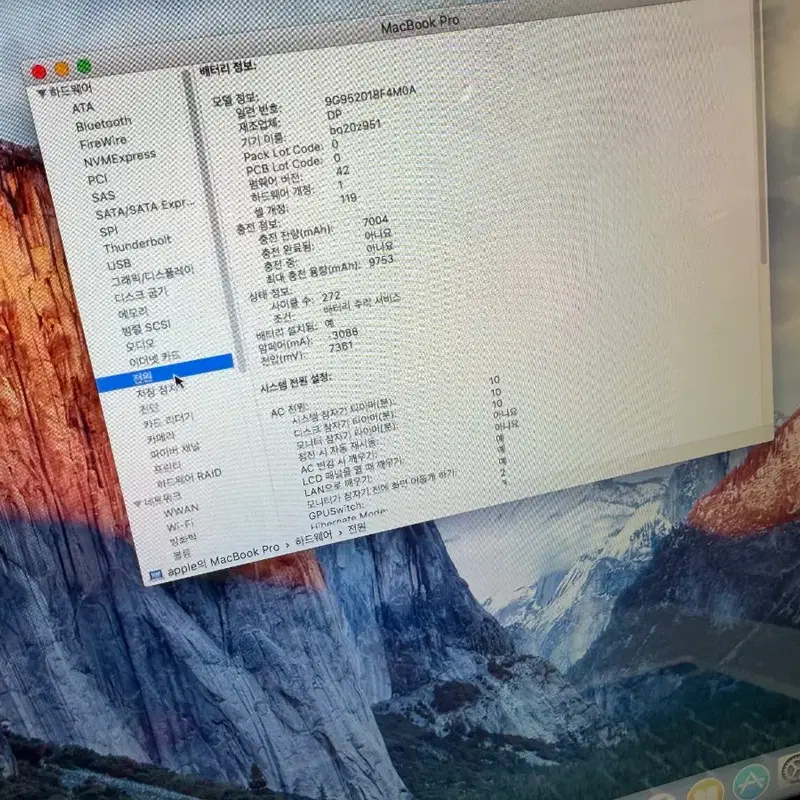Open the 병렬 SCSI entry
This screenshot has width=800, height=800.
[146, 327]
